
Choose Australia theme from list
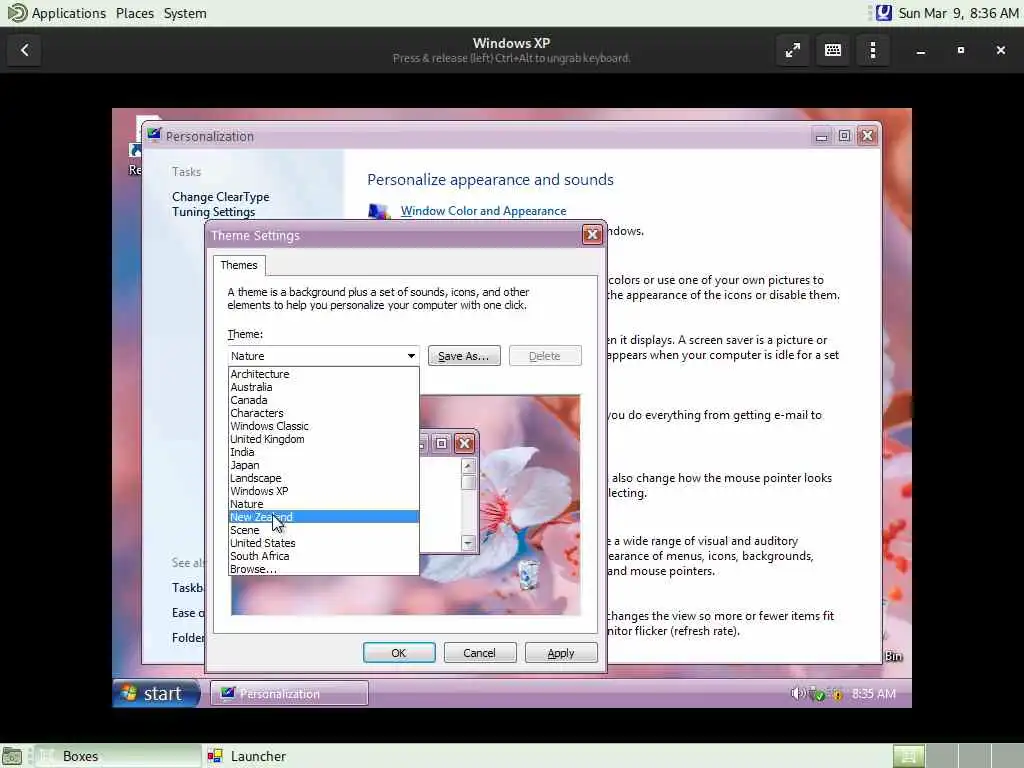pos(323,387)
